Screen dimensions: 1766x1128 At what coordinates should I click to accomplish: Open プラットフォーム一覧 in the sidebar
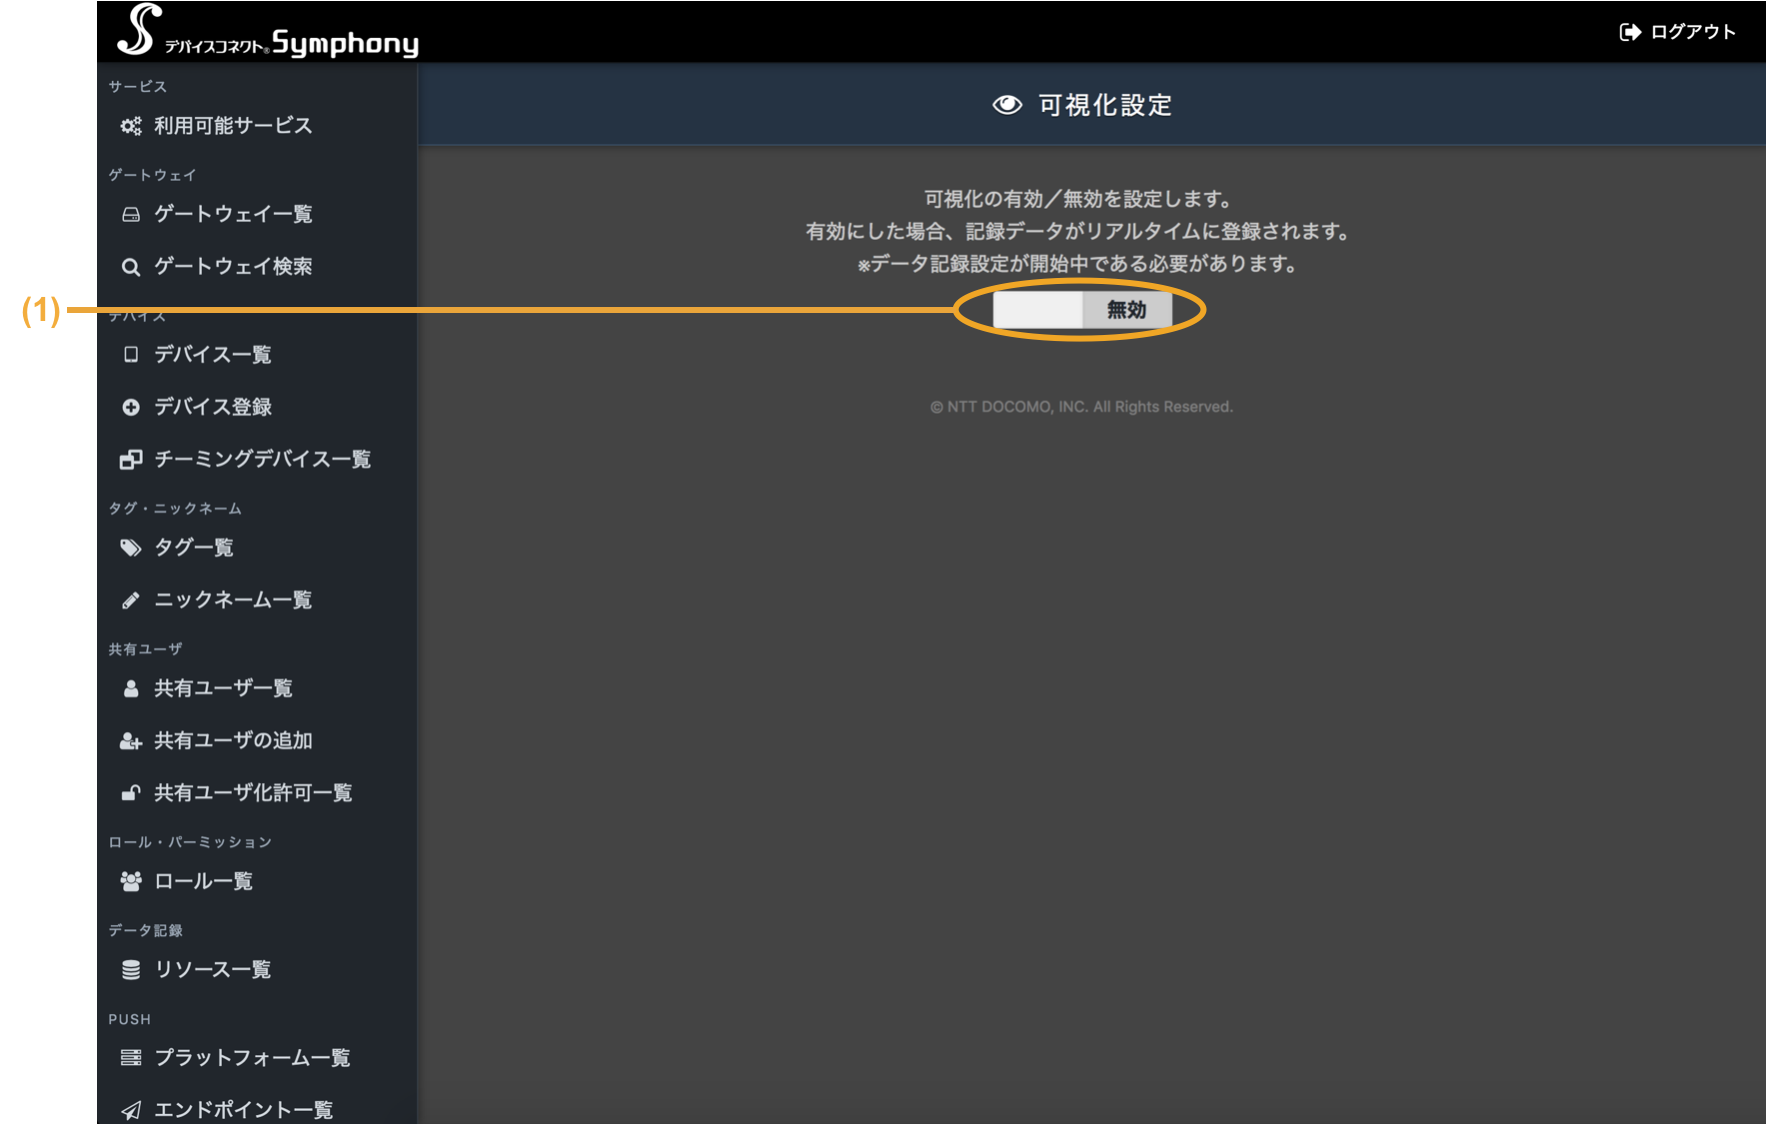(252, 1057)
